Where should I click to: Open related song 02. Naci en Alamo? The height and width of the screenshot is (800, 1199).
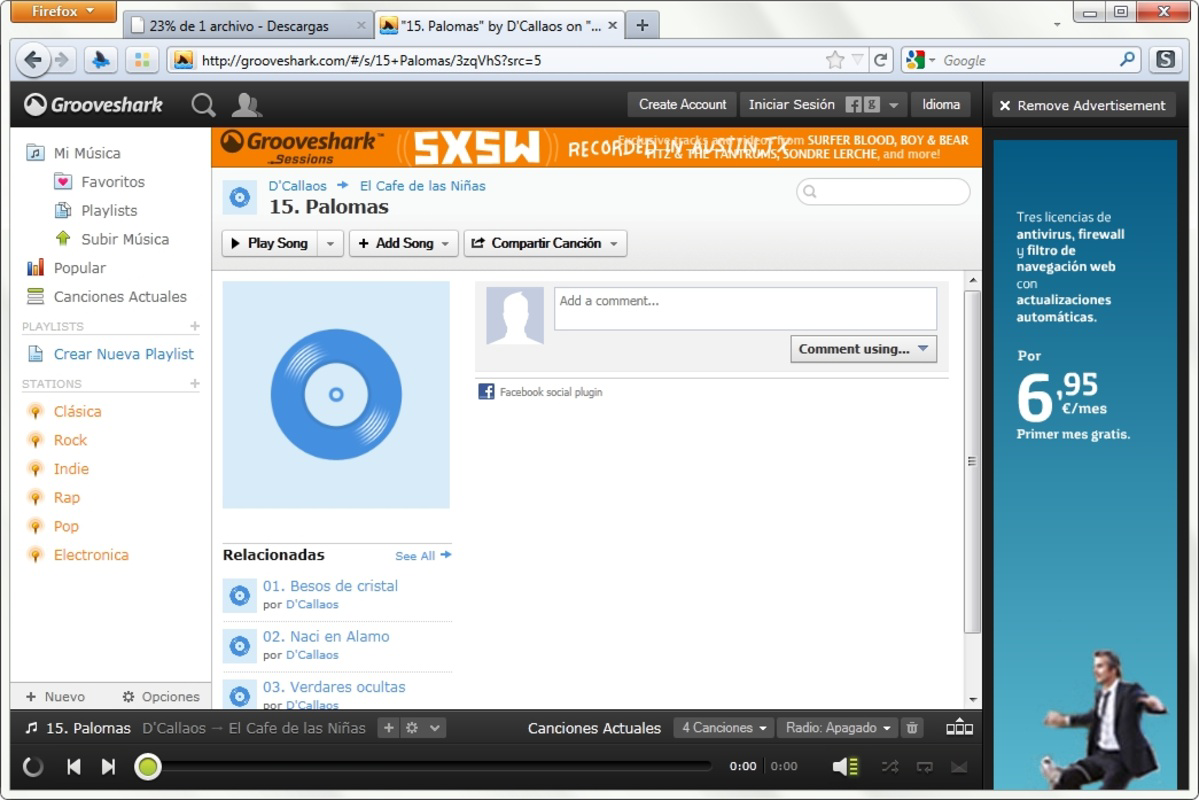click(x=326, y=636)
